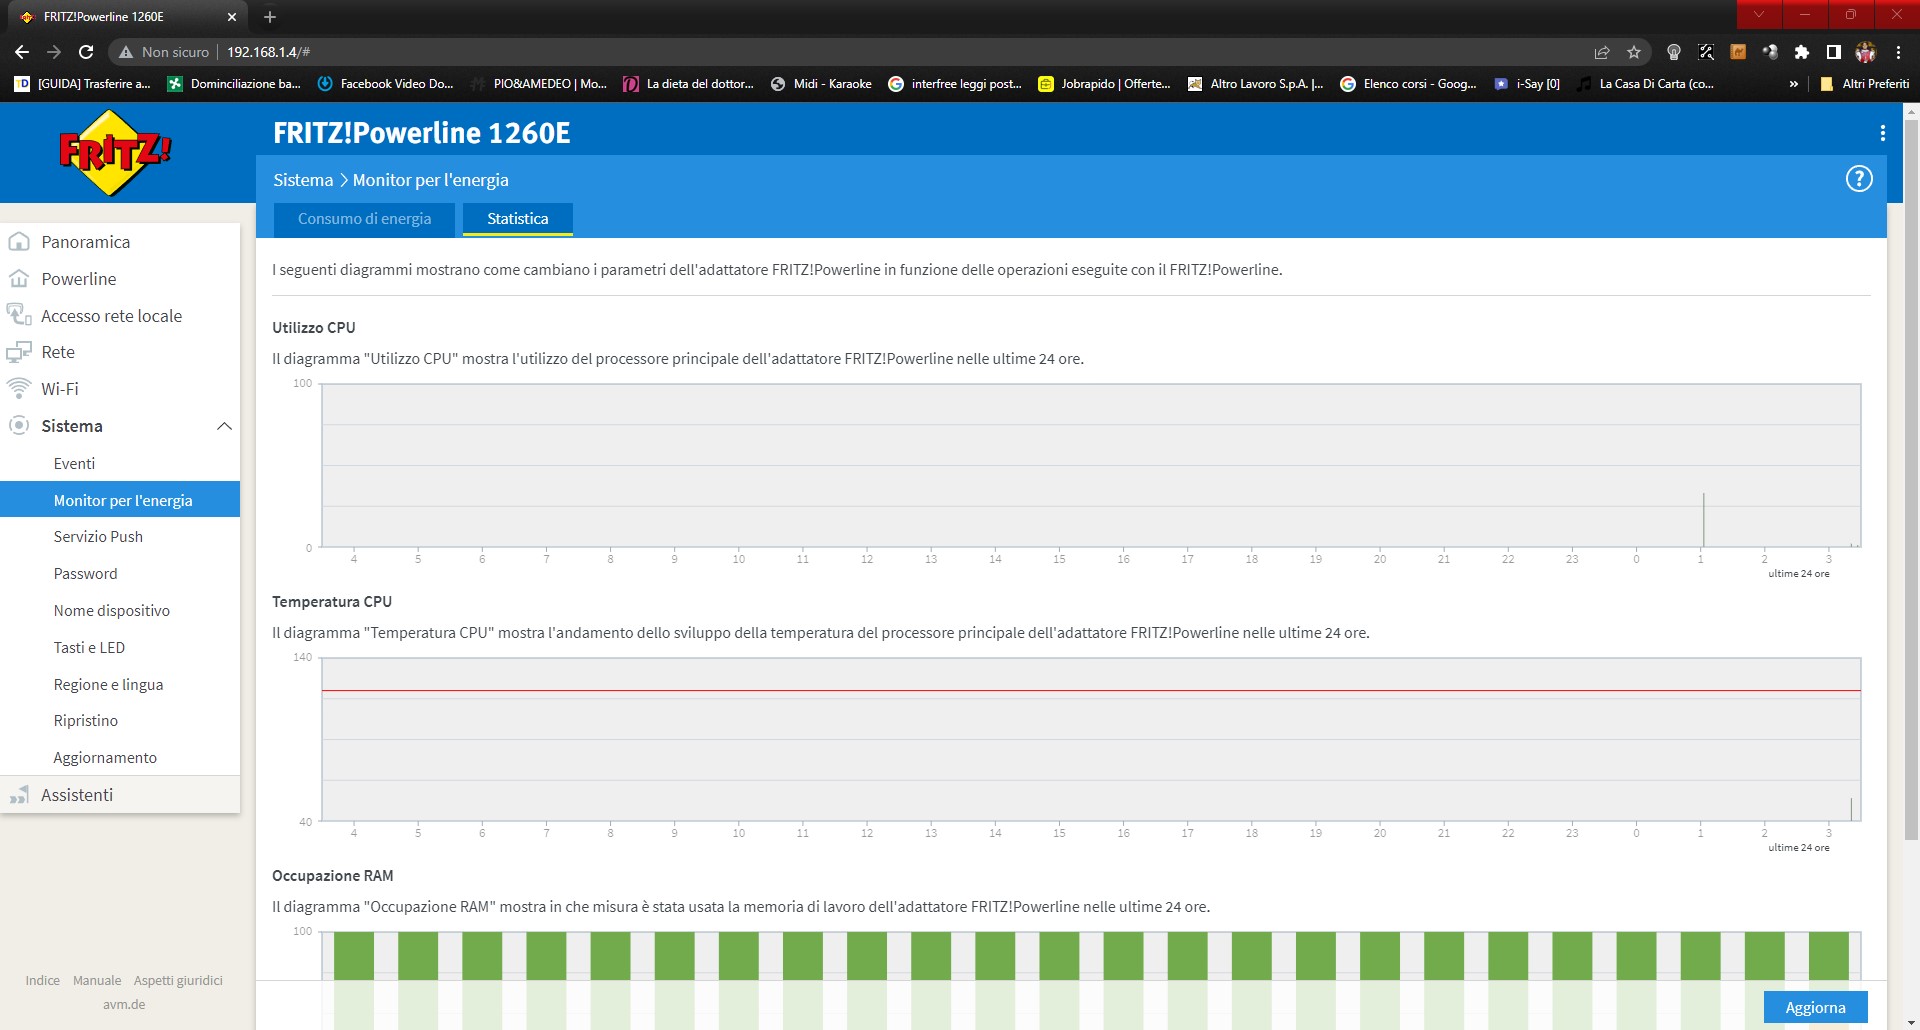The height and width of the screenshot is (1030, 1920).
Task: Toggle the browser side panel icon
Action: (1834, 52)
